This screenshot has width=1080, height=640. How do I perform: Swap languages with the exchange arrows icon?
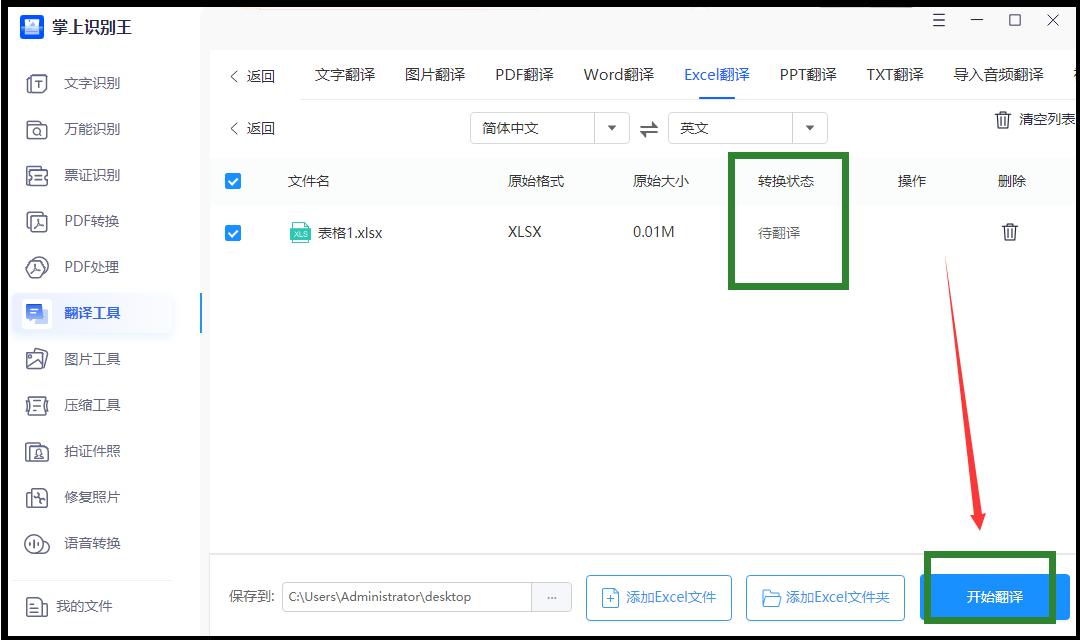point(648,128)
